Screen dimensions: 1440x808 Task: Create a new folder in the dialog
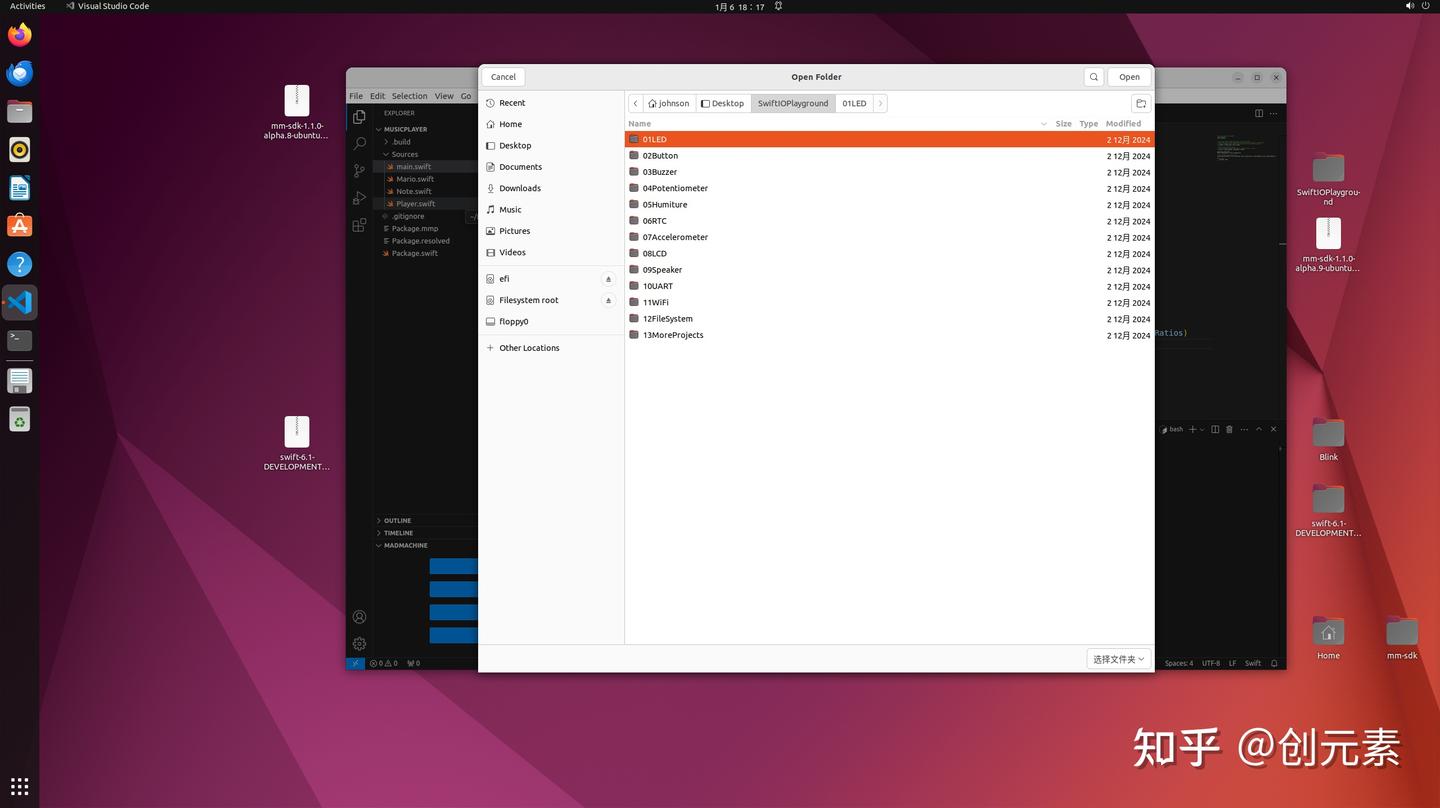tap(1141, 103)
